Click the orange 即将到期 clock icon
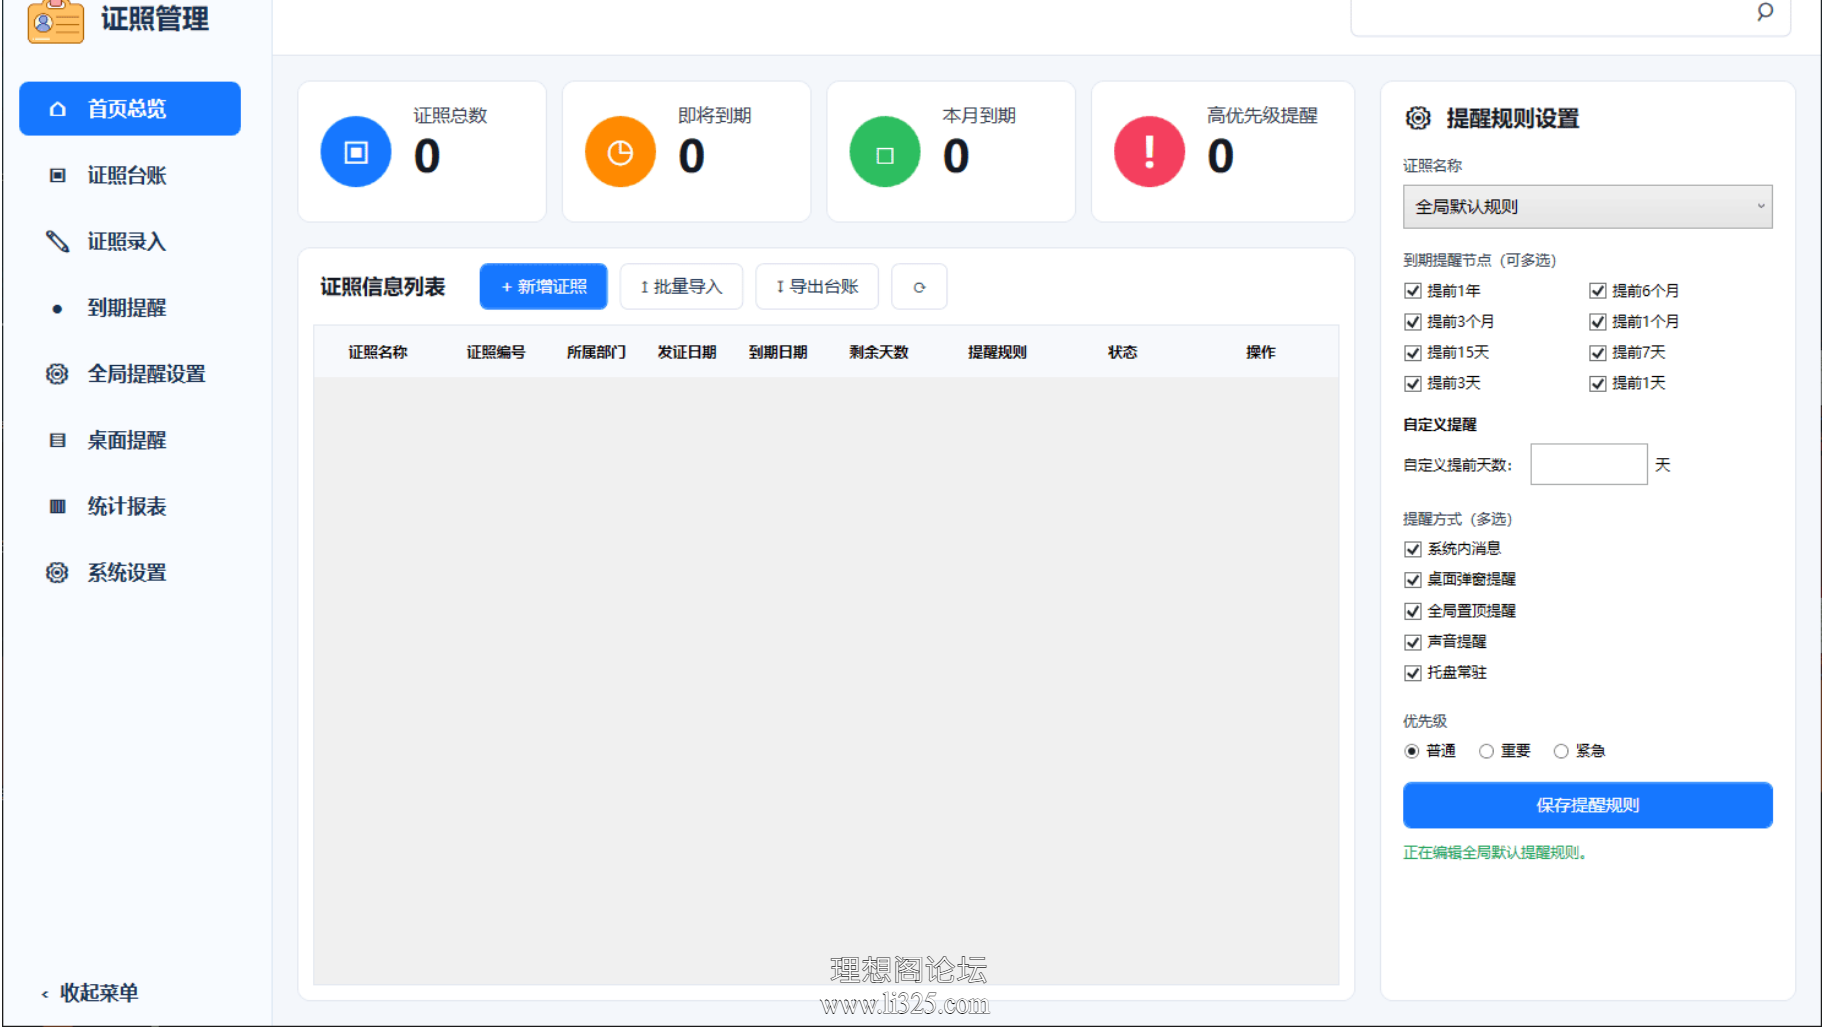 coord(620,152)
